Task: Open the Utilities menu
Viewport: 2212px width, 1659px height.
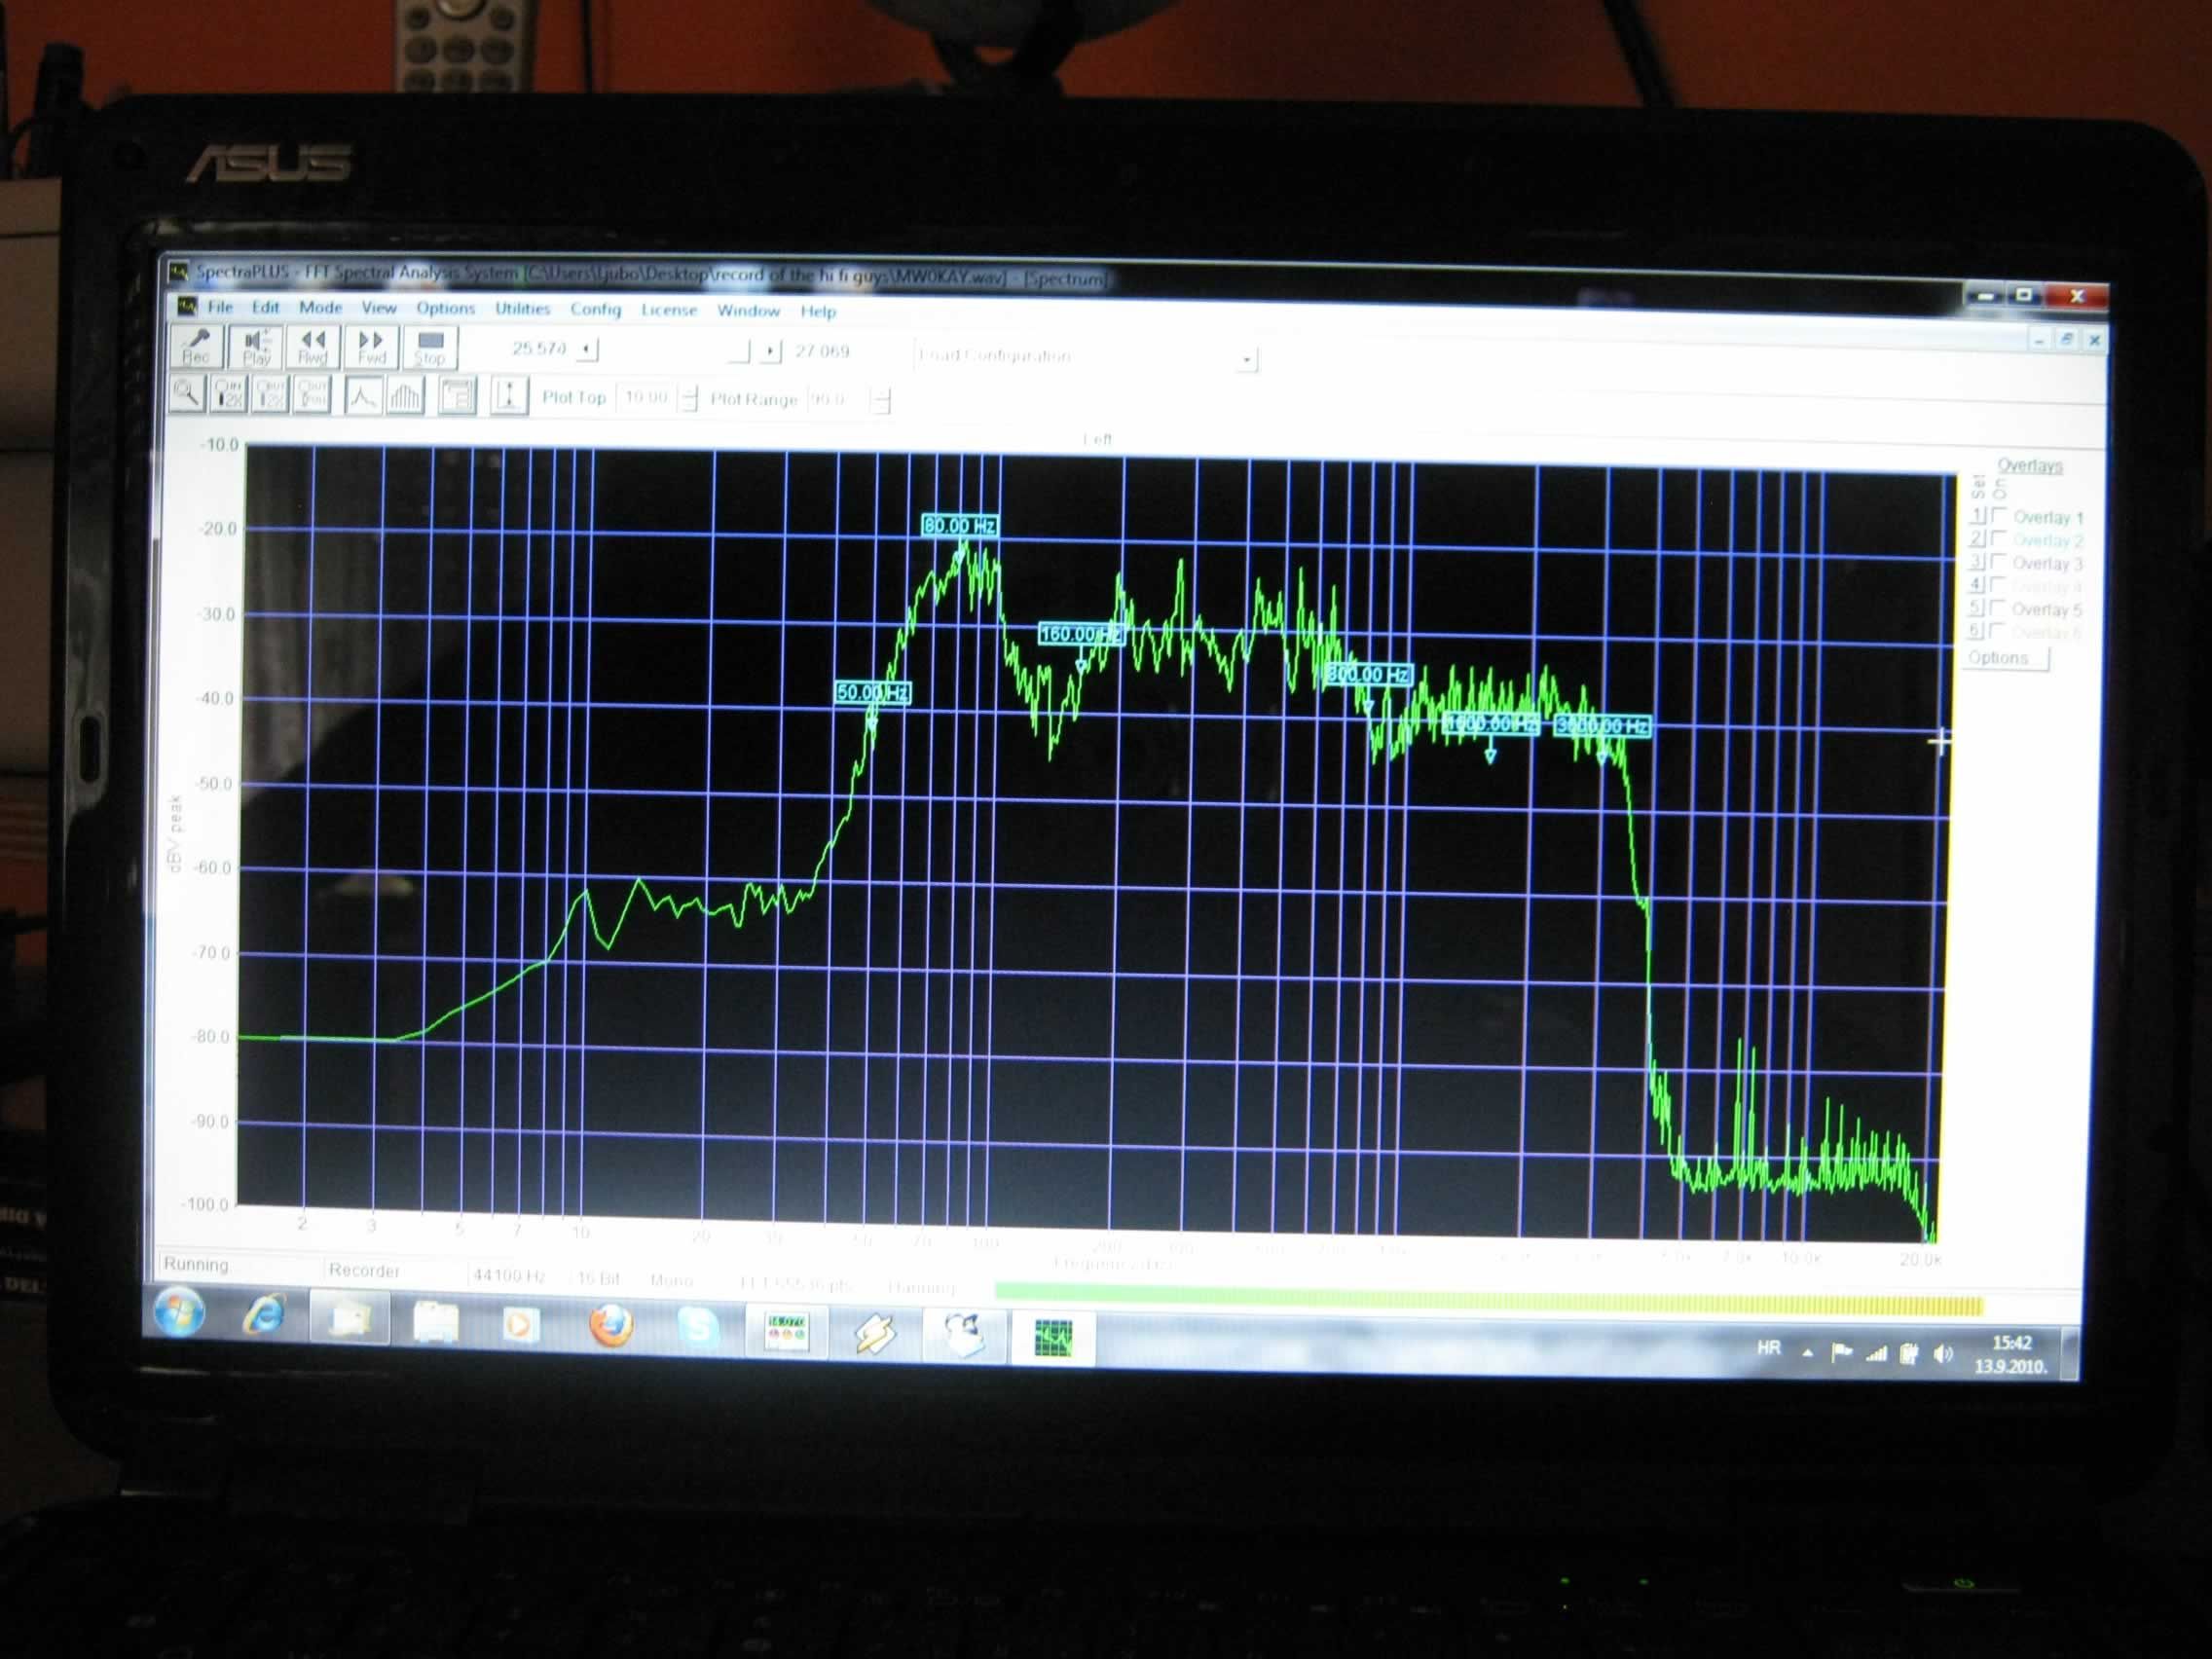Action: [x=522, y=309]
